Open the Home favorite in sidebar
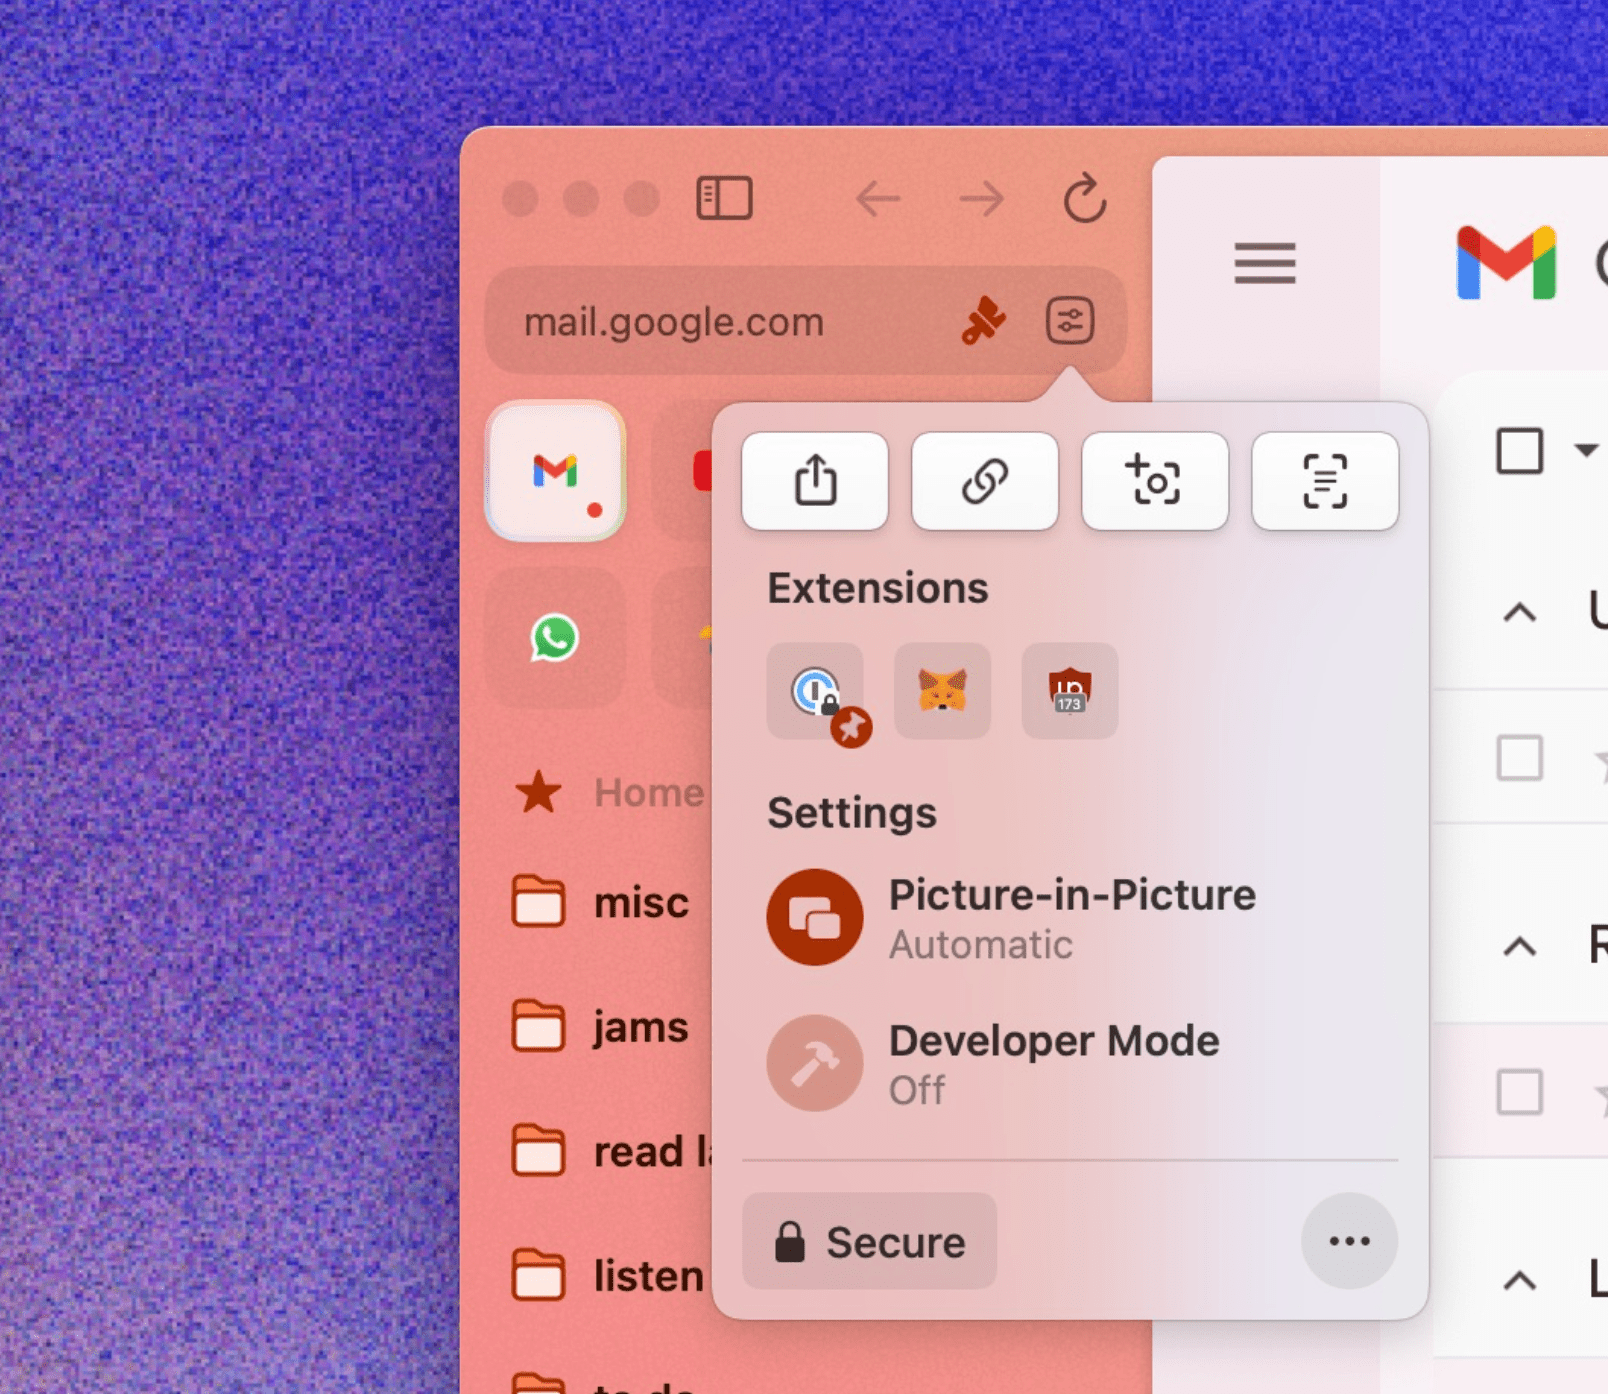The height and width of the screenshot is (1394, 1608). 609,793
